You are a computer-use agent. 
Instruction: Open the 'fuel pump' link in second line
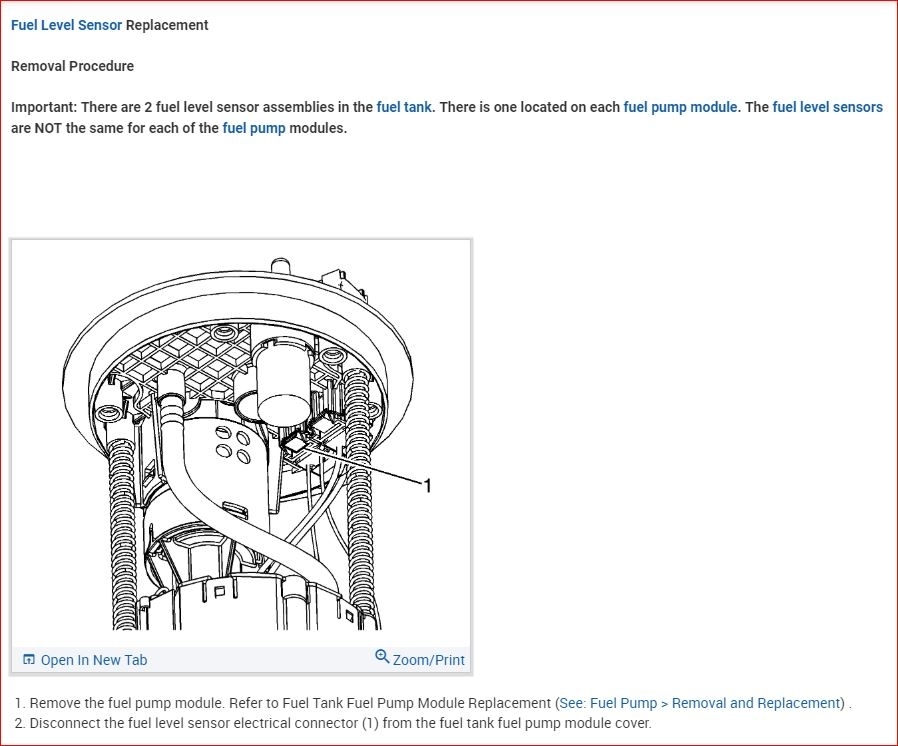pyautogui.click(x=254, y=128)
